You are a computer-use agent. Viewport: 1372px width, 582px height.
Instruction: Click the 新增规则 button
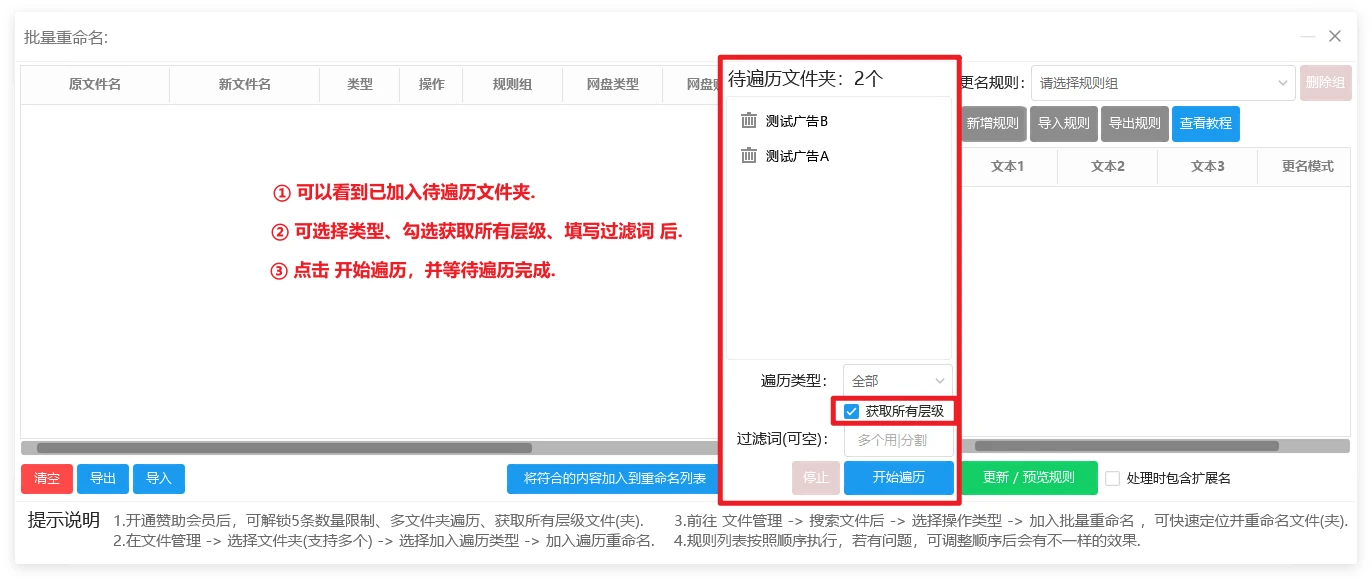click(x=992, y=124)
